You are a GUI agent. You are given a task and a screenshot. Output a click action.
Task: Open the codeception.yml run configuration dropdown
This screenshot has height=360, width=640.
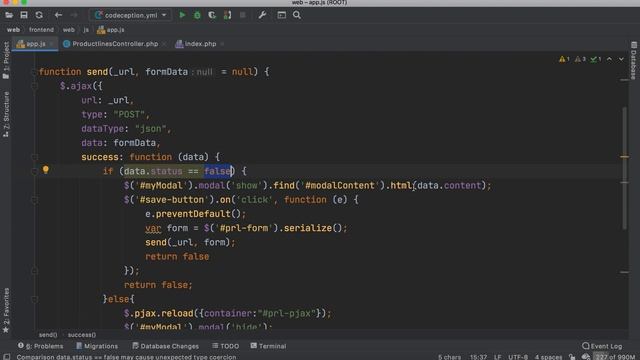click(130, 15)
